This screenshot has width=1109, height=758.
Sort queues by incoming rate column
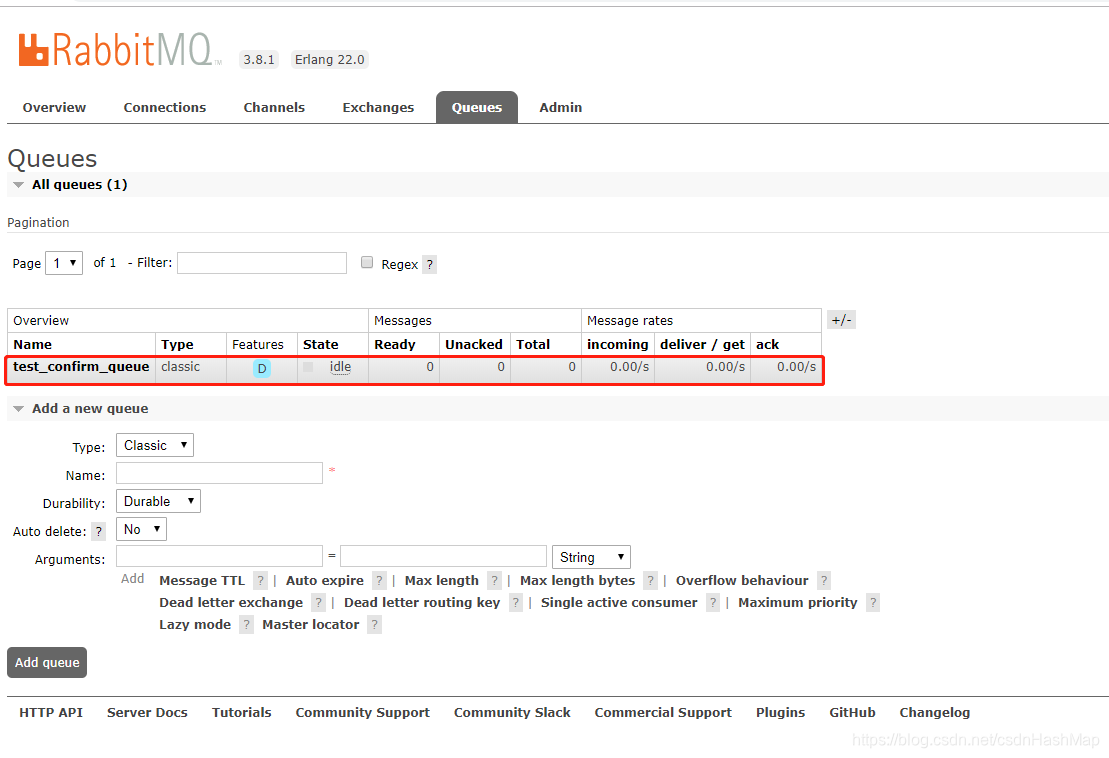[617, 344]
